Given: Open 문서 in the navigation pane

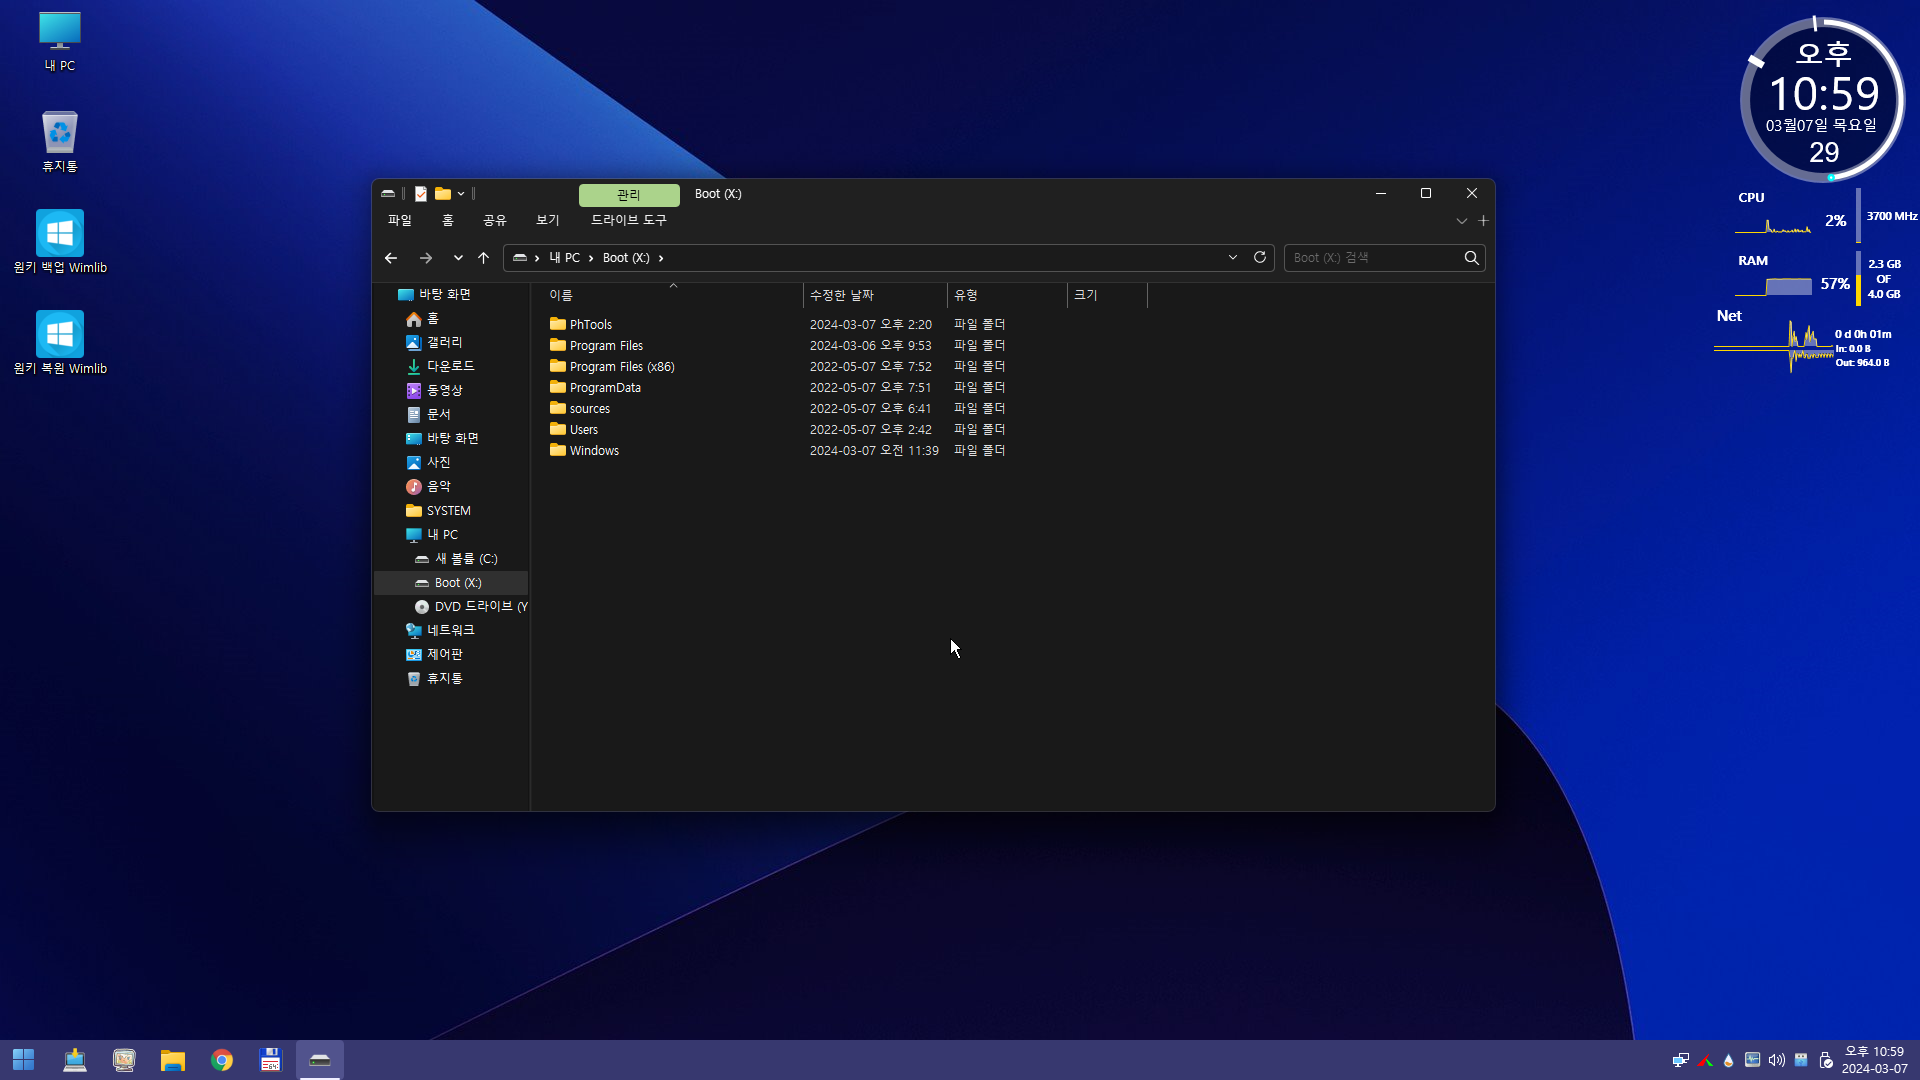Looking at the screenshot, I should [429, 415].
